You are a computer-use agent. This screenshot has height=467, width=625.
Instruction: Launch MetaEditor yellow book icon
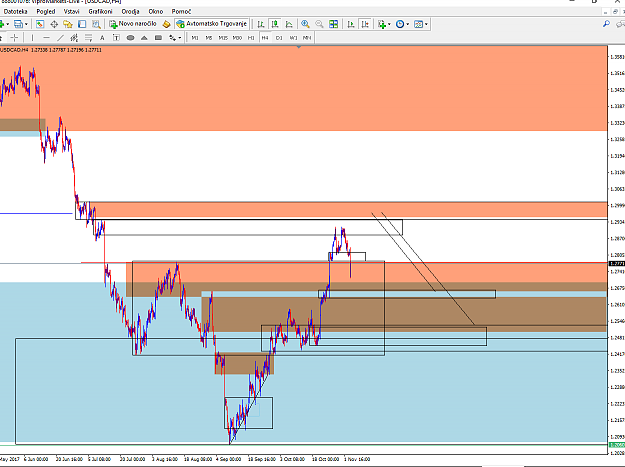tap(166, 24)
